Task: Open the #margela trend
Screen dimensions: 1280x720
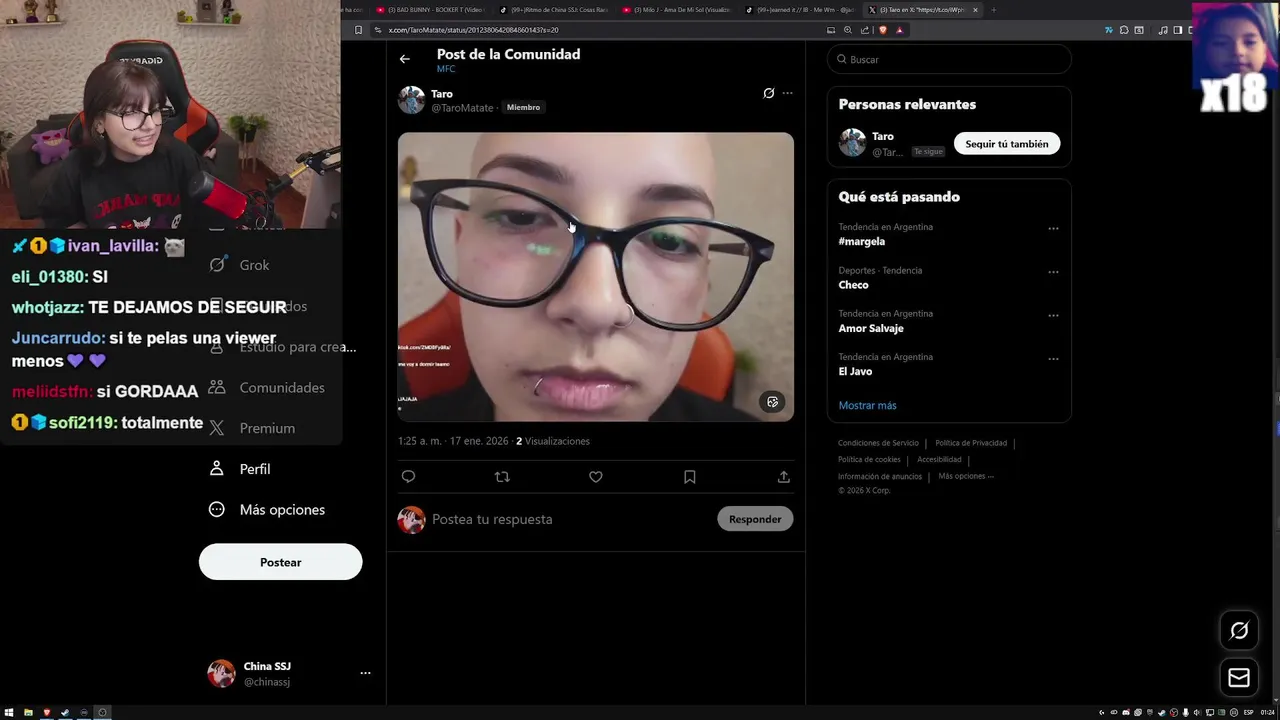Action: pos(862,241)
